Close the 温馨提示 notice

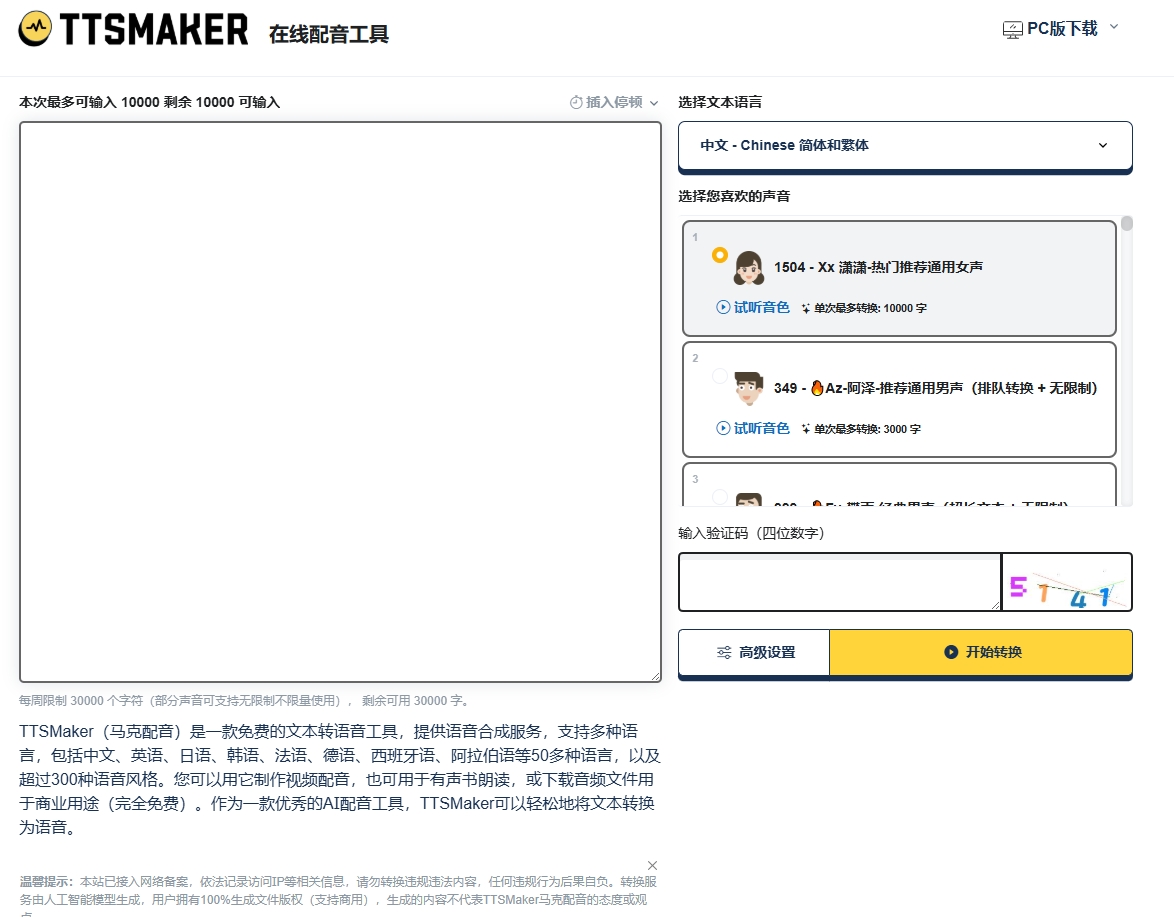coord(652,865)
